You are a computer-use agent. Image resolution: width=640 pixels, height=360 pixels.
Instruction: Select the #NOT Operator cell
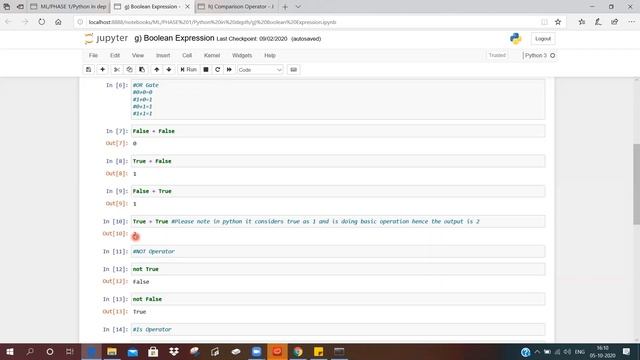coord(338,251)
